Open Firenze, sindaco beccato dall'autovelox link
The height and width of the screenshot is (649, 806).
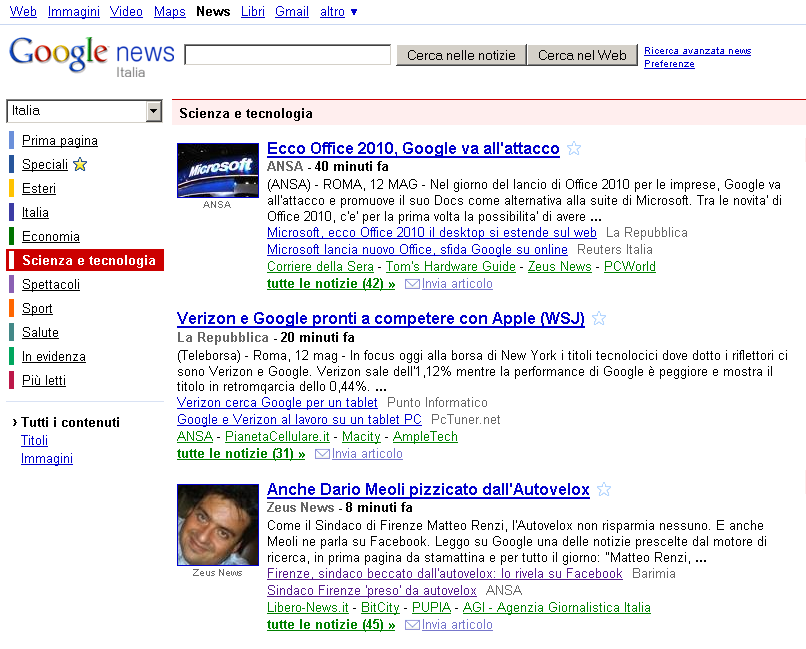point(445,574)
